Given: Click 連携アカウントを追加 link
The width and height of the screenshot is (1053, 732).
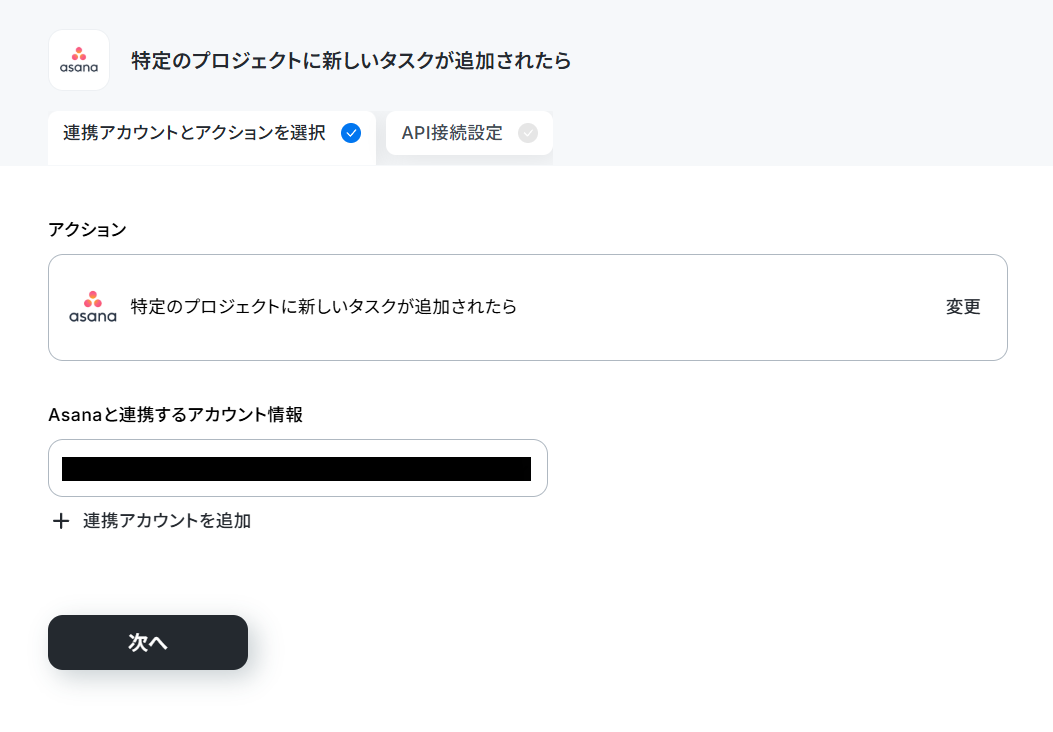Looking at the screenshot, I should coord(167,521).
